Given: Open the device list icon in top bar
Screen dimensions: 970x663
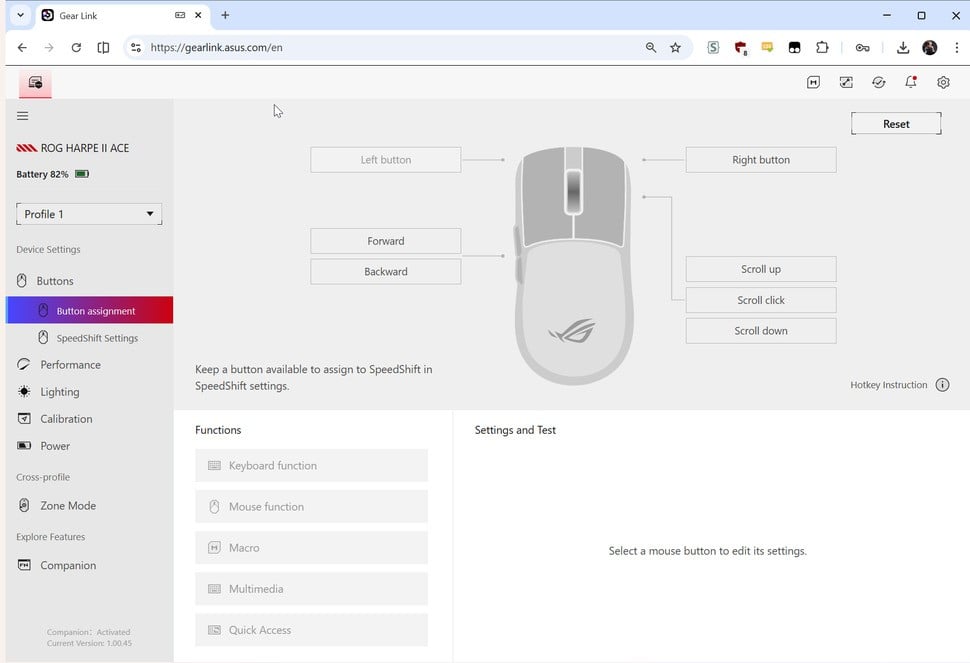Looking at the screenshot, I should [x=35, y=83].
